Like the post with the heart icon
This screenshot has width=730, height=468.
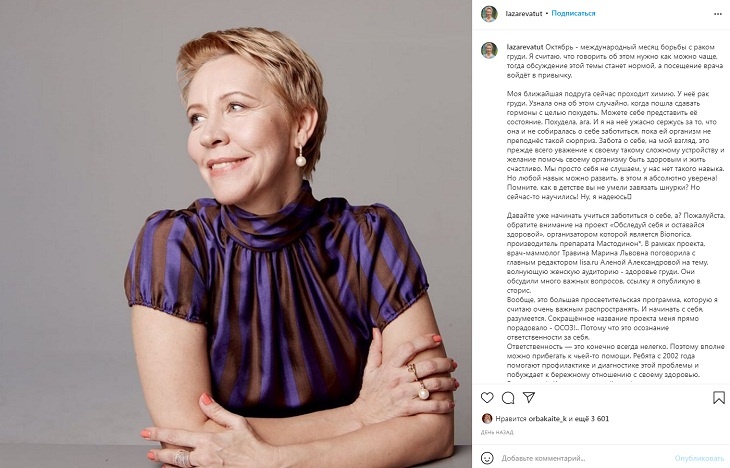click(487, 397)
